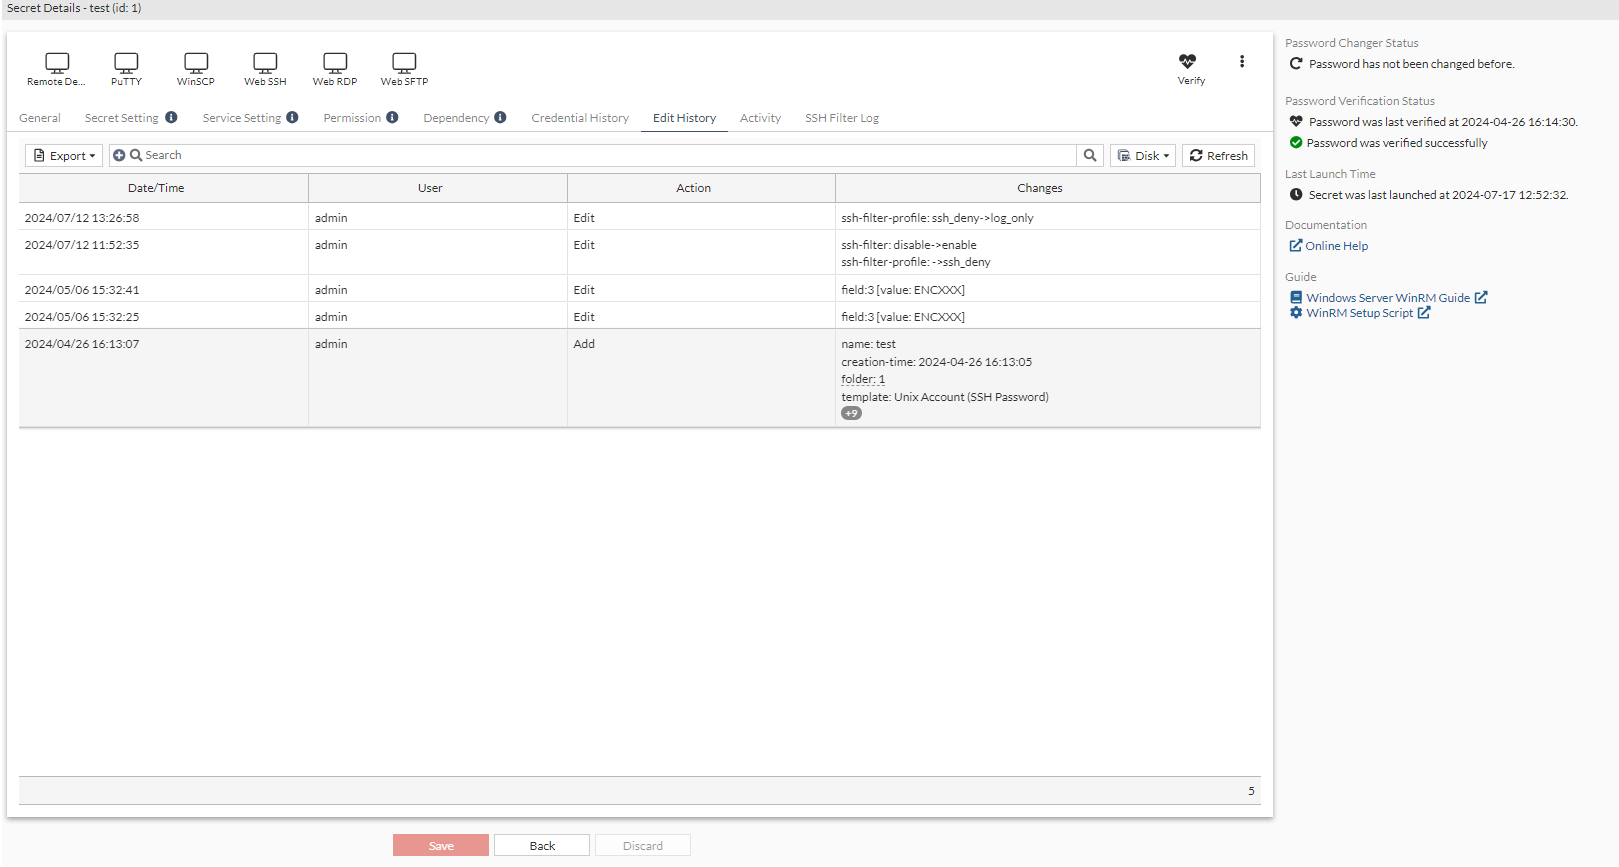Screen dimensions: 1619x867
Task: Select the Edit History tab
Action: tap(684, 118)
